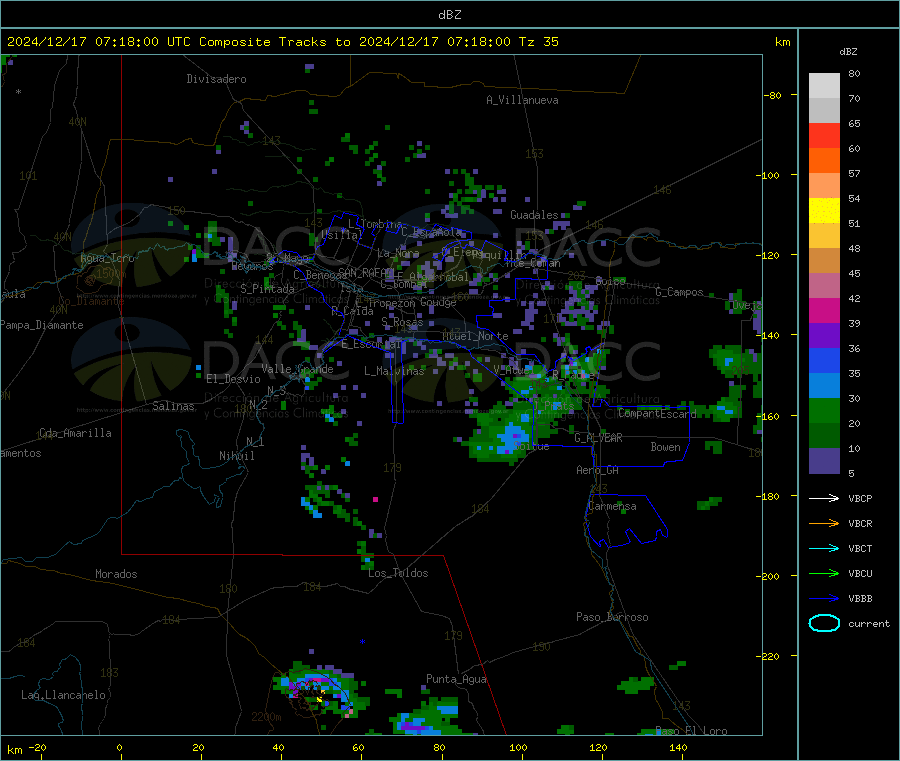900x761 pixels.
Task: Click the 'Guadales' map label
Action: pyautogui.click(x=534, y=215)
